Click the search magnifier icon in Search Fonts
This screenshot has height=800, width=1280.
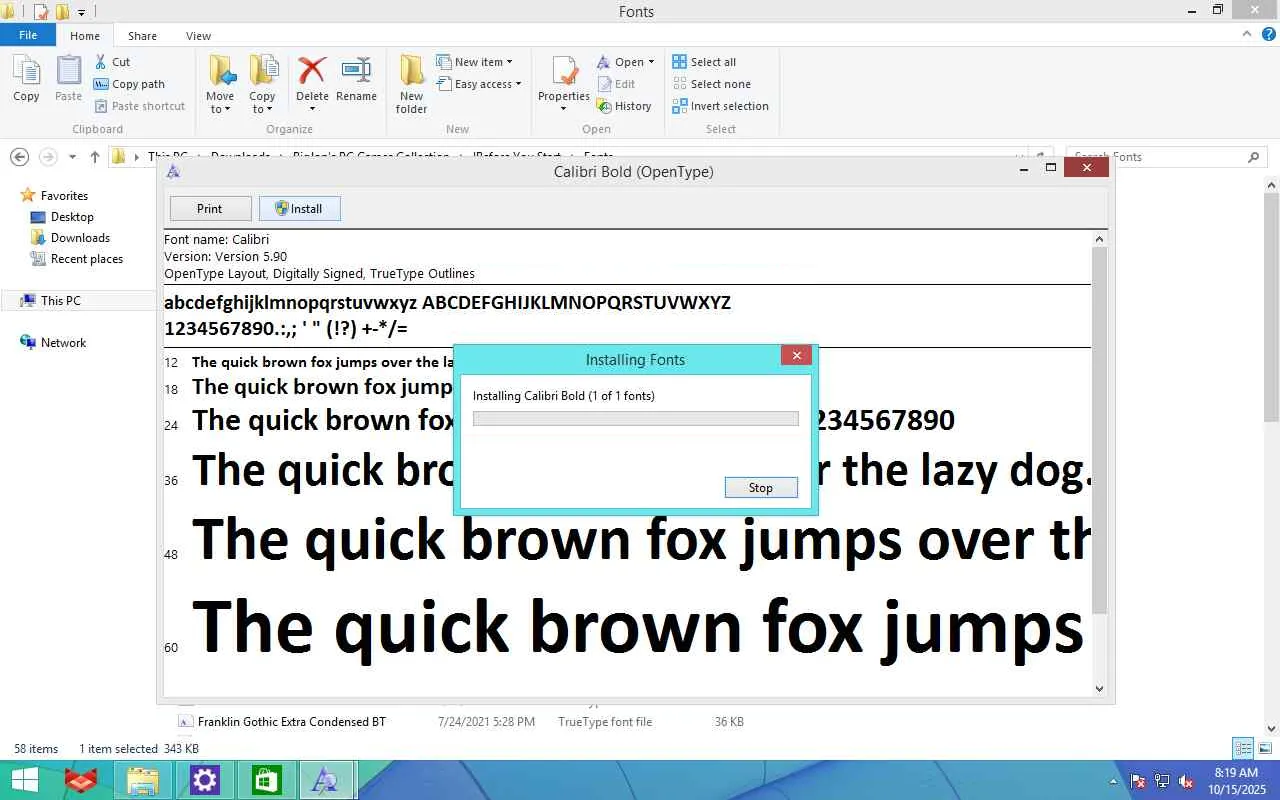click(x=1253, y=157)
